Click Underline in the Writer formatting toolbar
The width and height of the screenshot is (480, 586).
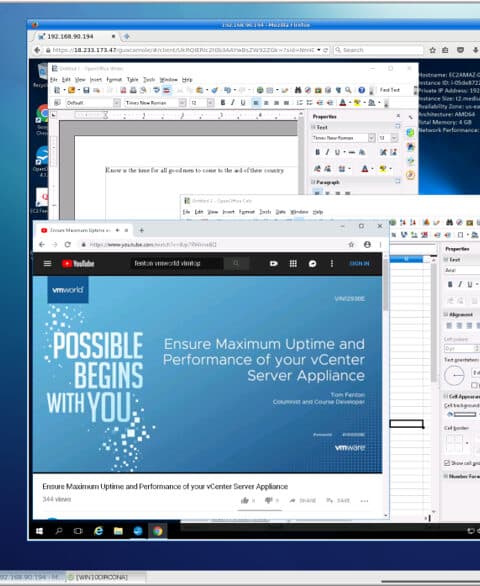[243, 102]
